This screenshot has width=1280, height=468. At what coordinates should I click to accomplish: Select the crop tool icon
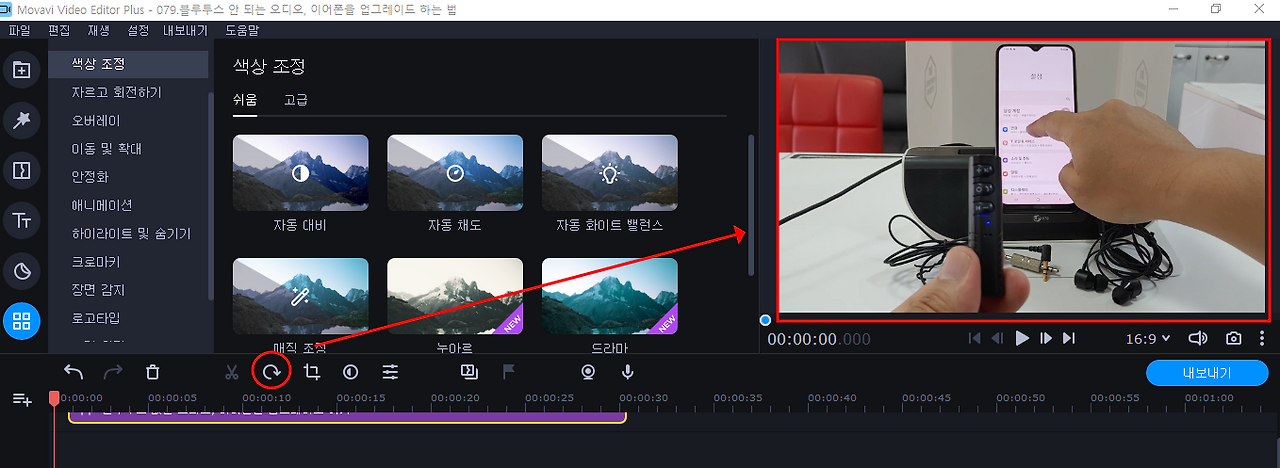point(311,372)
